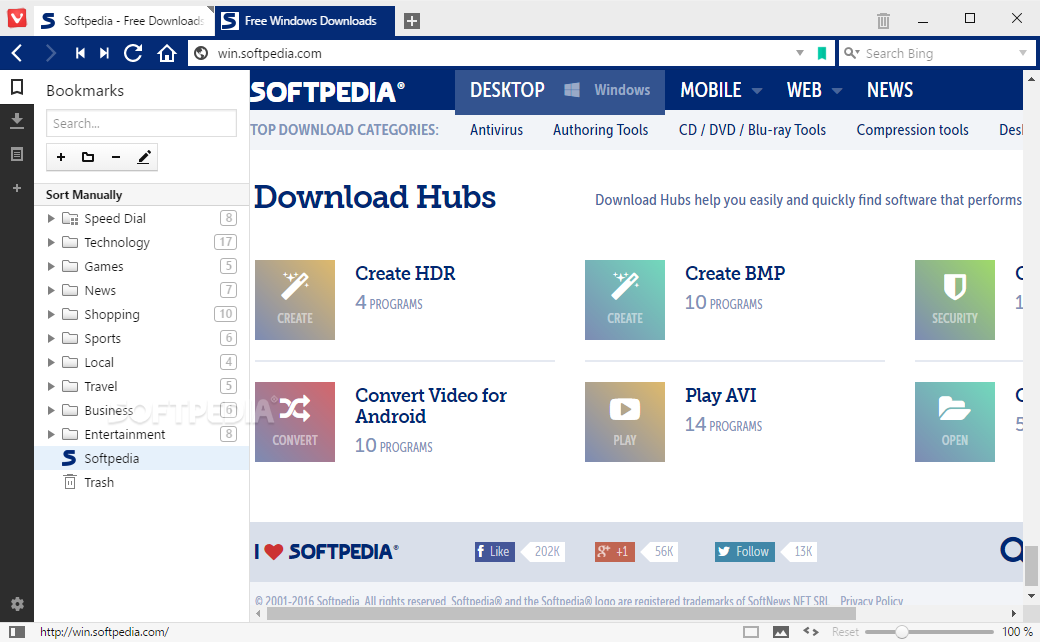Open the Antivirus category link
Image resolution: width=1040 pixels, height=642 pixels.
496,130
